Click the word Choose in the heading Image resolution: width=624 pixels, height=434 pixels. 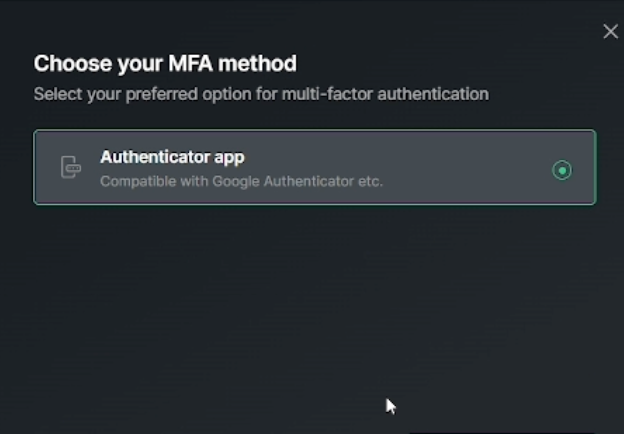point(73,63)
